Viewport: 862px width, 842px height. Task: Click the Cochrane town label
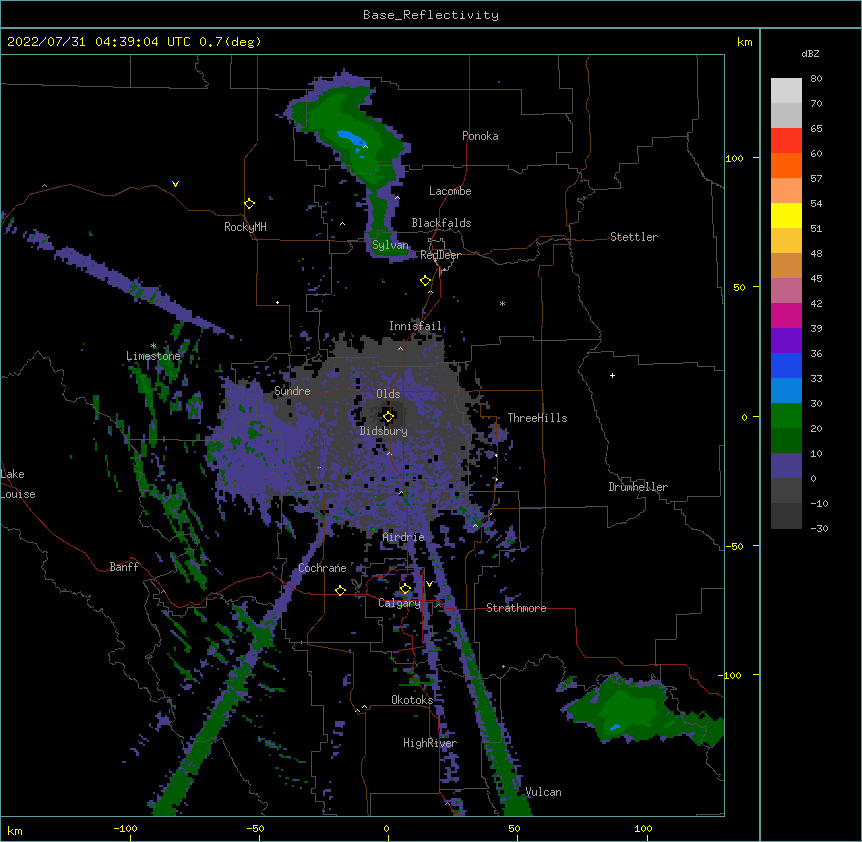point(322,568)
